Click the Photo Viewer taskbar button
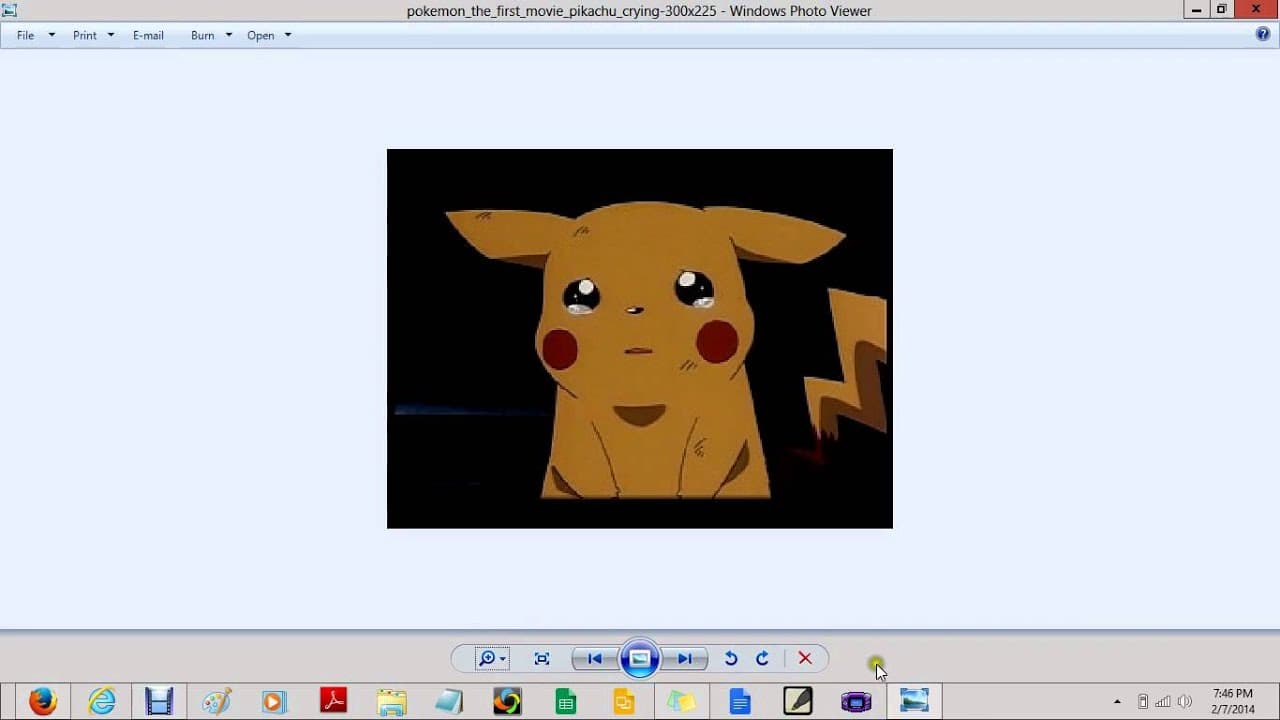The image size is (1280, 720). pos(914,701)
